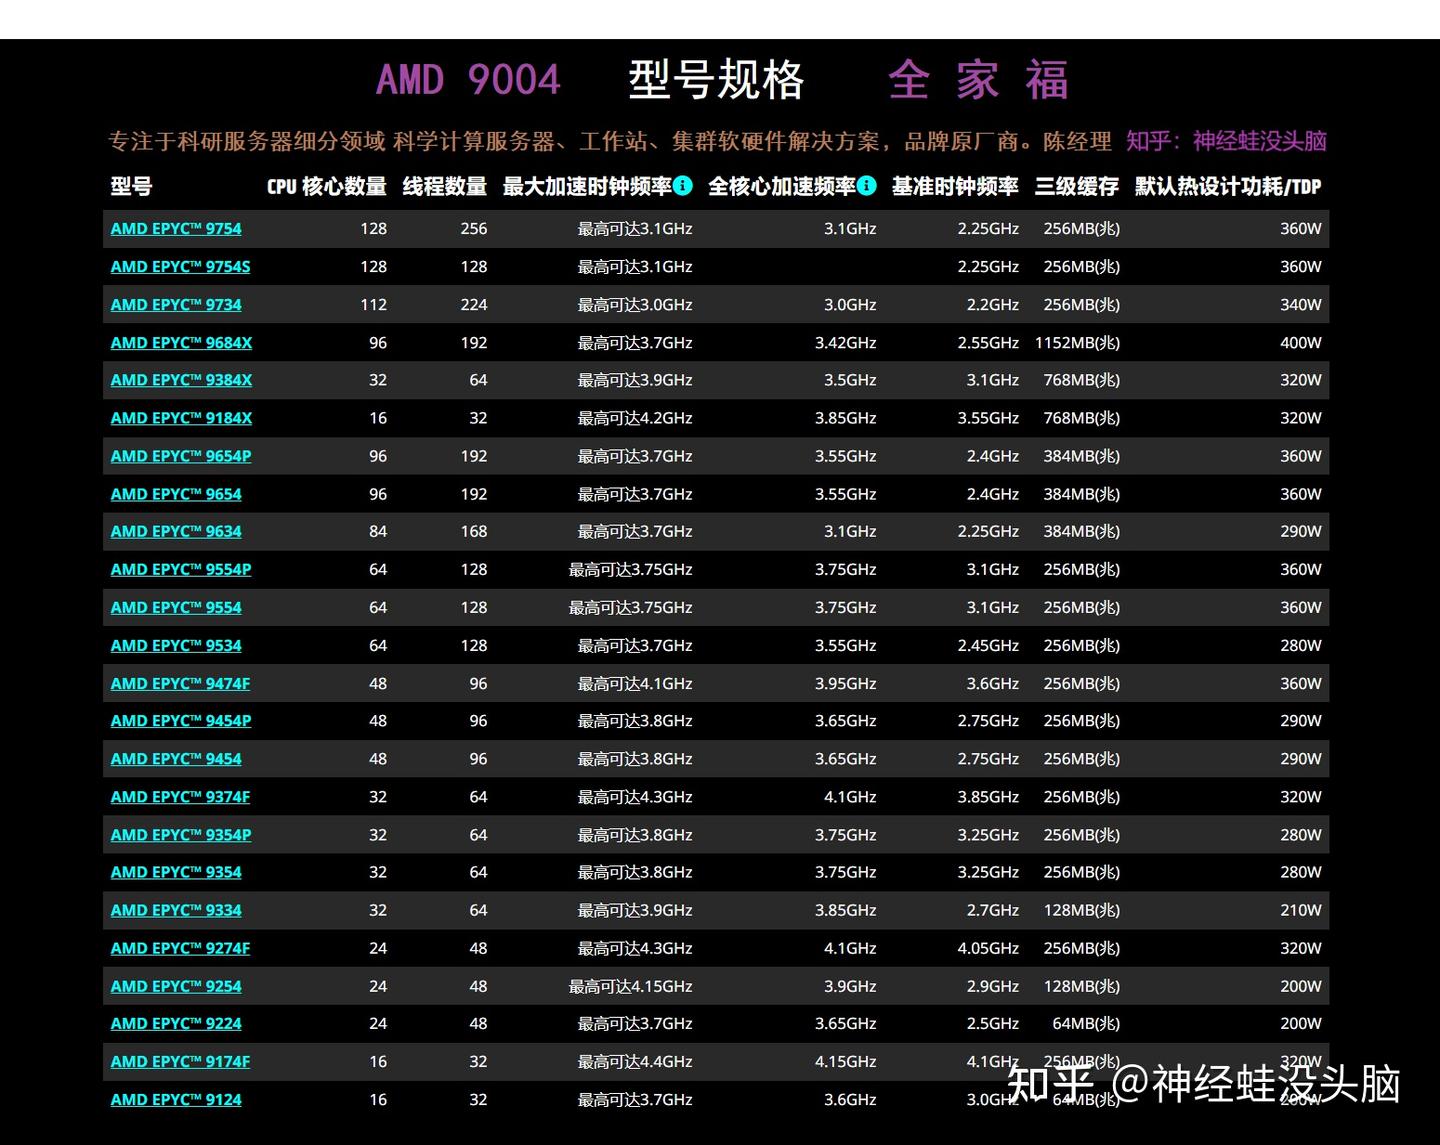Select the row for AMD EPYC 9334
Screen dimensions: 1440x1145
tap(175, 910)
